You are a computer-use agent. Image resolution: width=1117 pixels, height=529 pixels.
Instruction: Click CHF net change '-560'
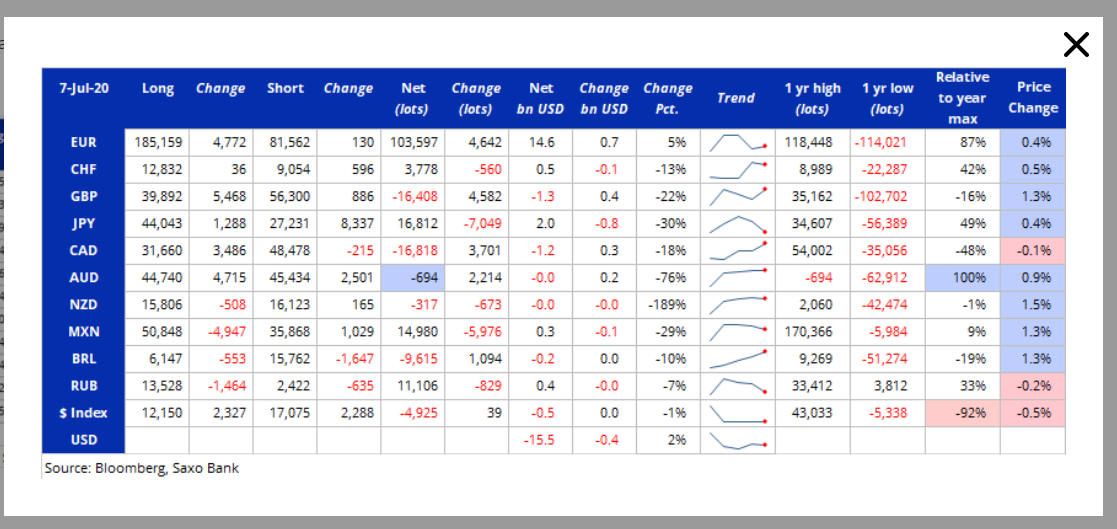[487, 169]
